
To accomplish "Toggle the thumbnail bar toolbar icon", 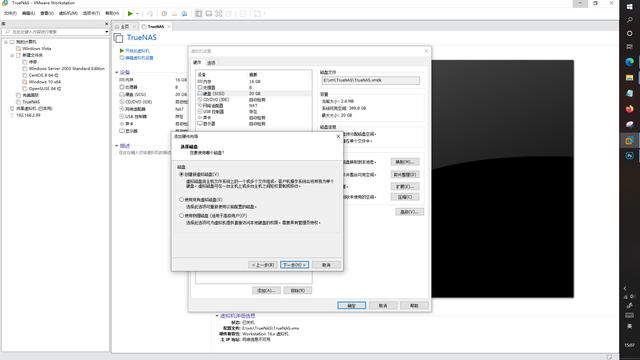I will 209,13.
